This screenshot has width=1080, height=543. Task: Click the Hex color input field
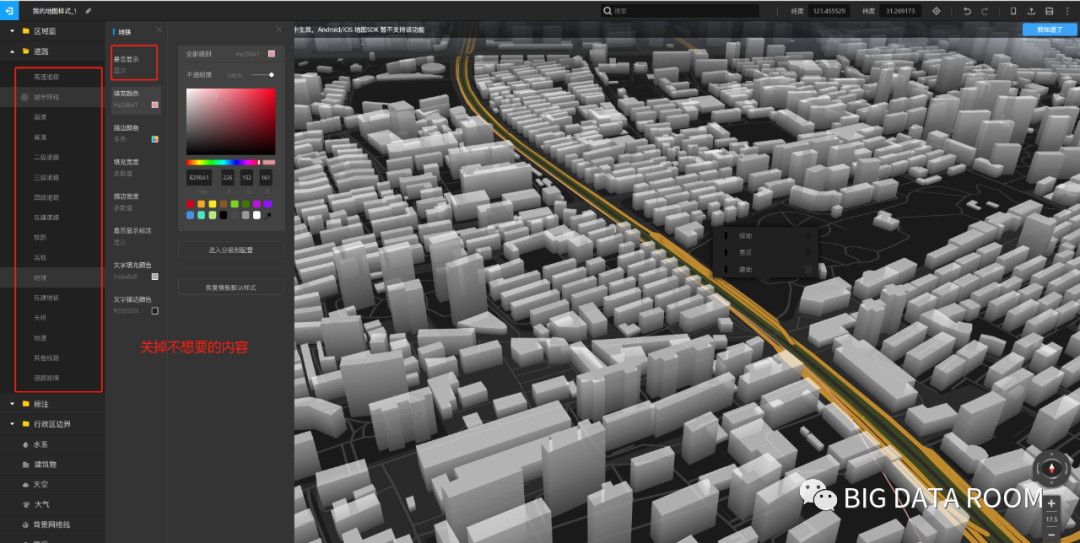[200, 178]
